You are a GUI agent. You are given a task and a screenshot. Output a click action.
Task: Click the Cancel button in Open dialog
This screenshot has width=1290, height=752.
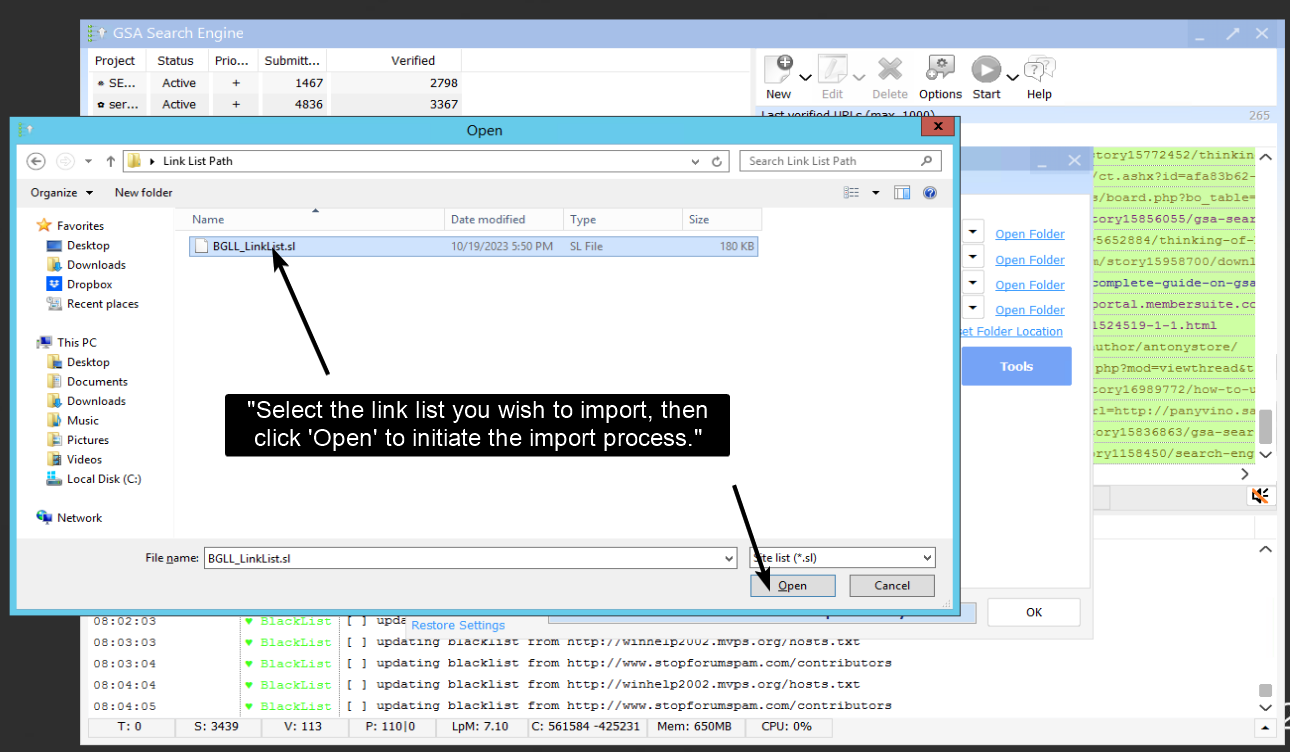pos(892,586)
